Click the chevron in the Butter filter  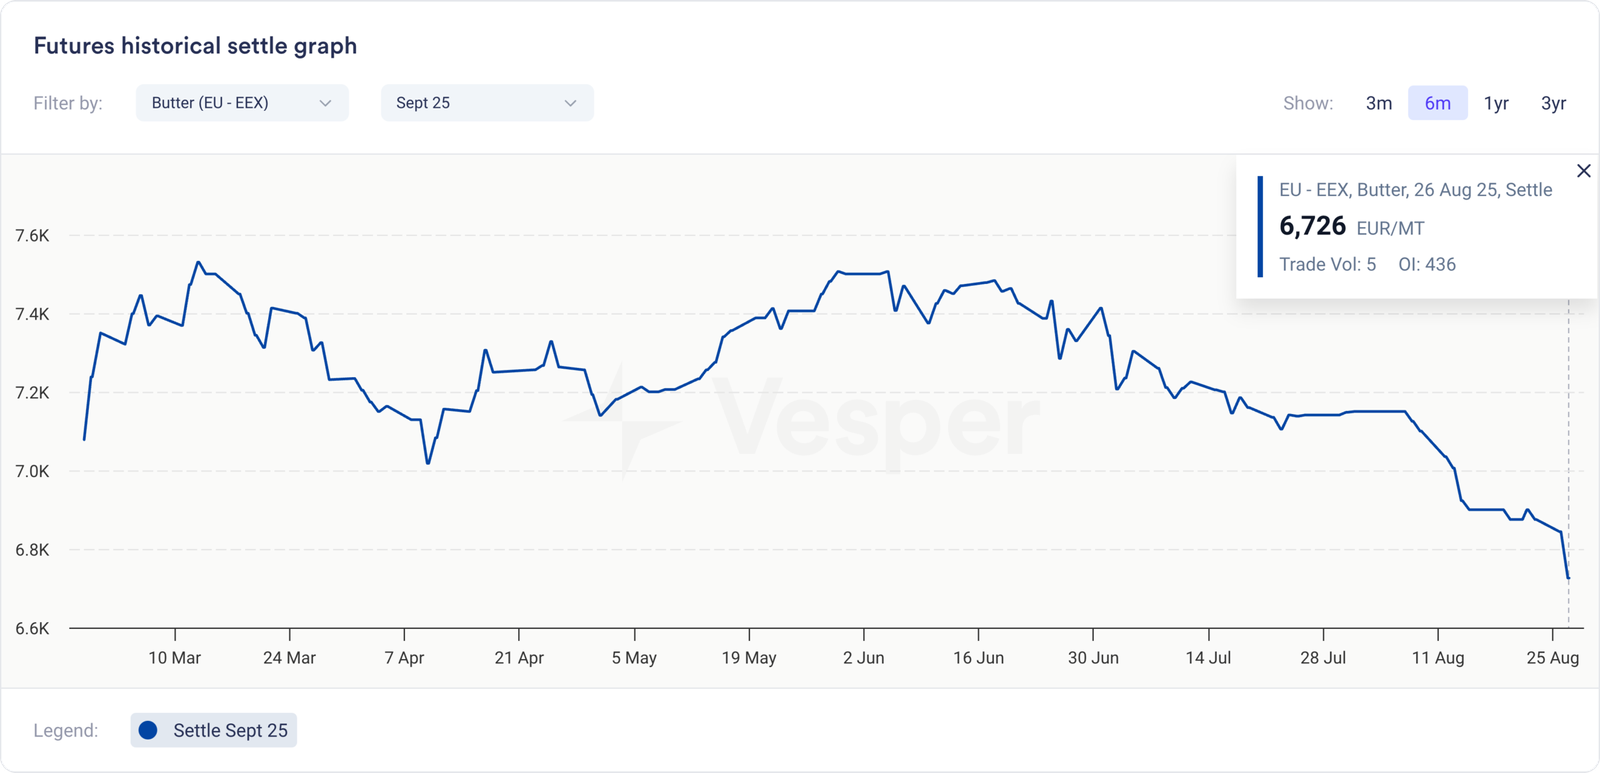(x=325, y=103)
